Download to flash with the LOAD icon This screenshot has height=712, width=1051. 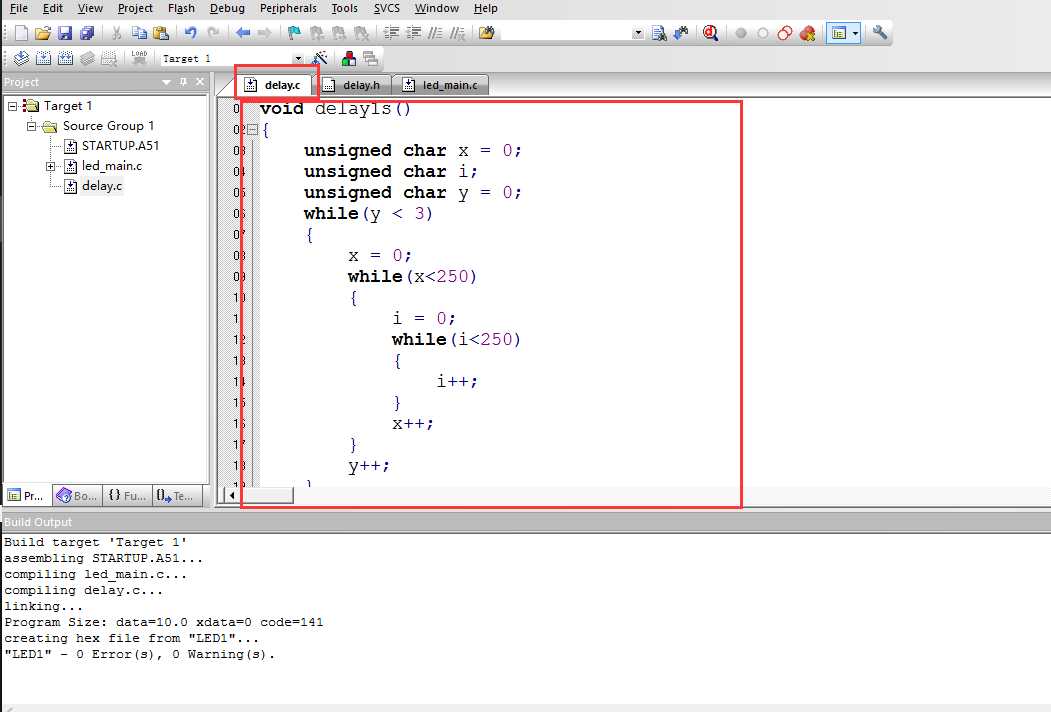[139, 59]
